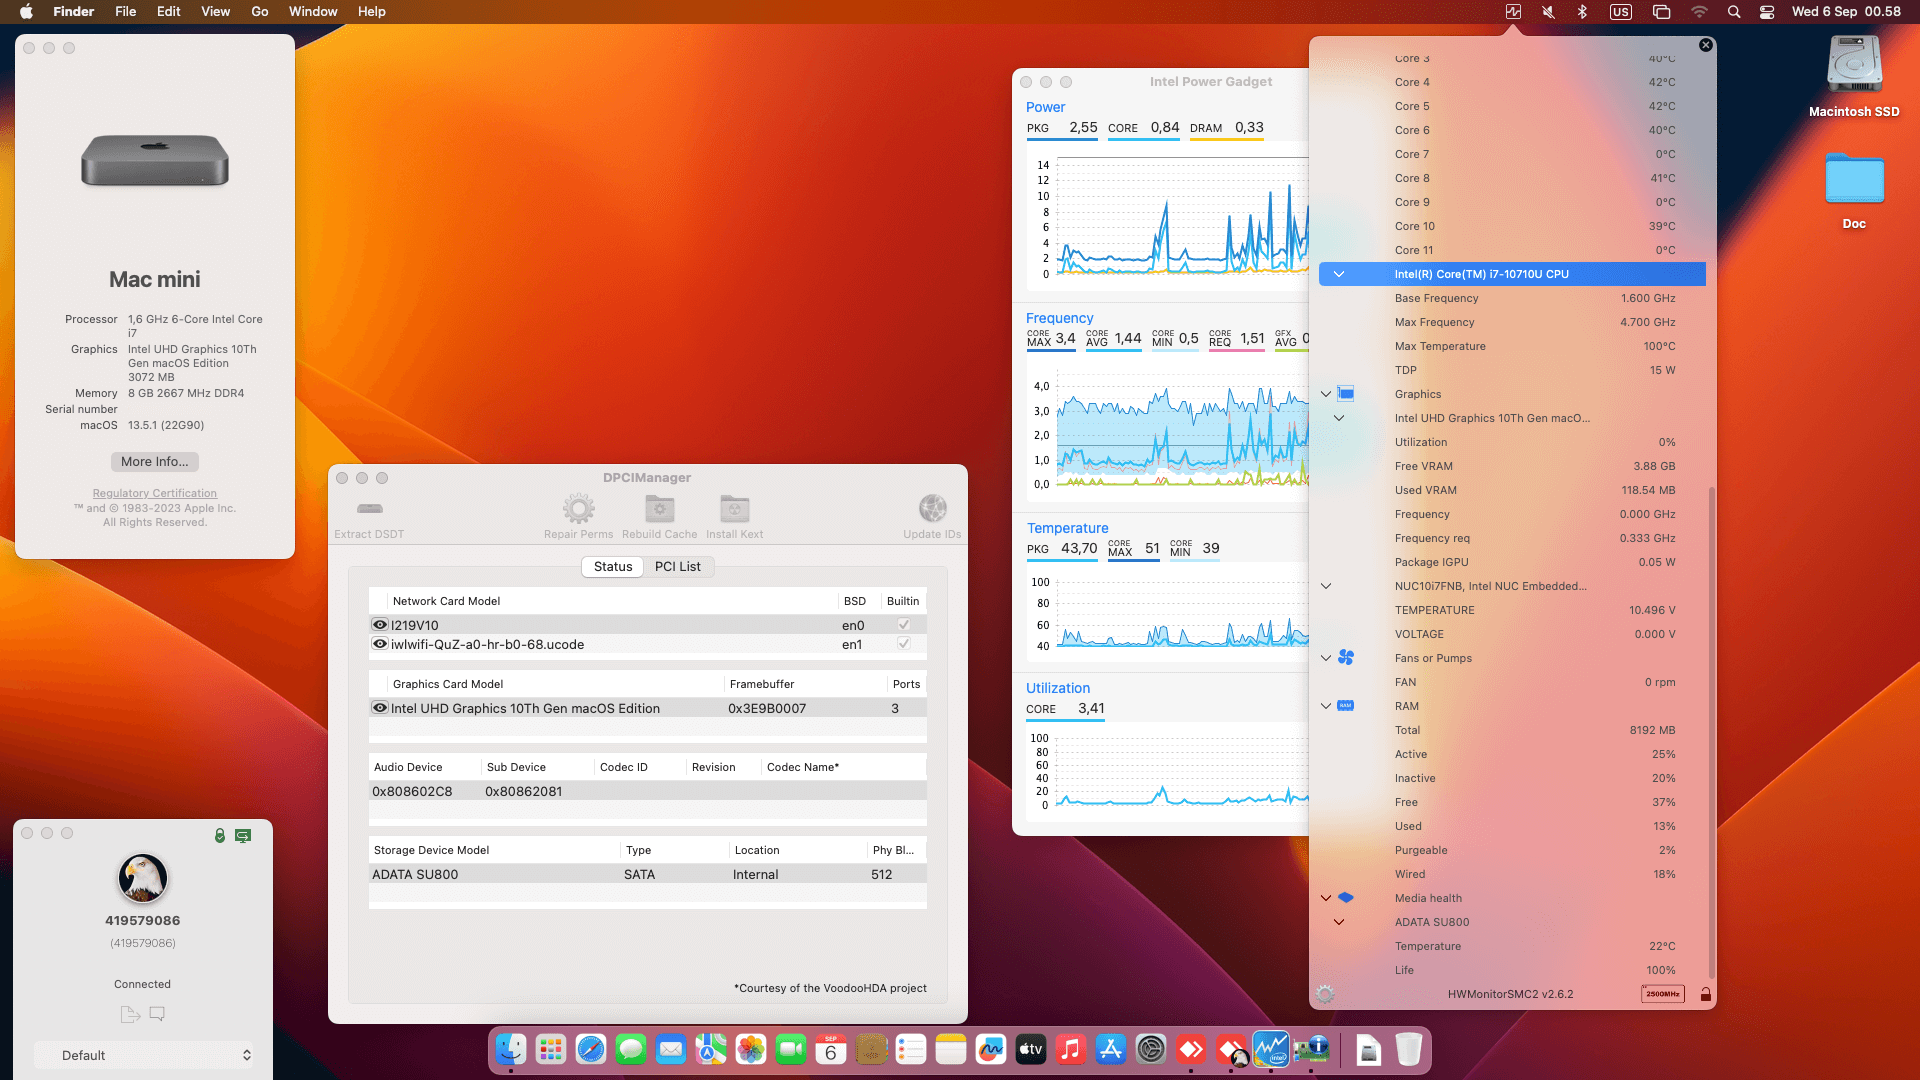Click Update IDs globe icon
The image size is (1920, 1080).
(932, 509)
